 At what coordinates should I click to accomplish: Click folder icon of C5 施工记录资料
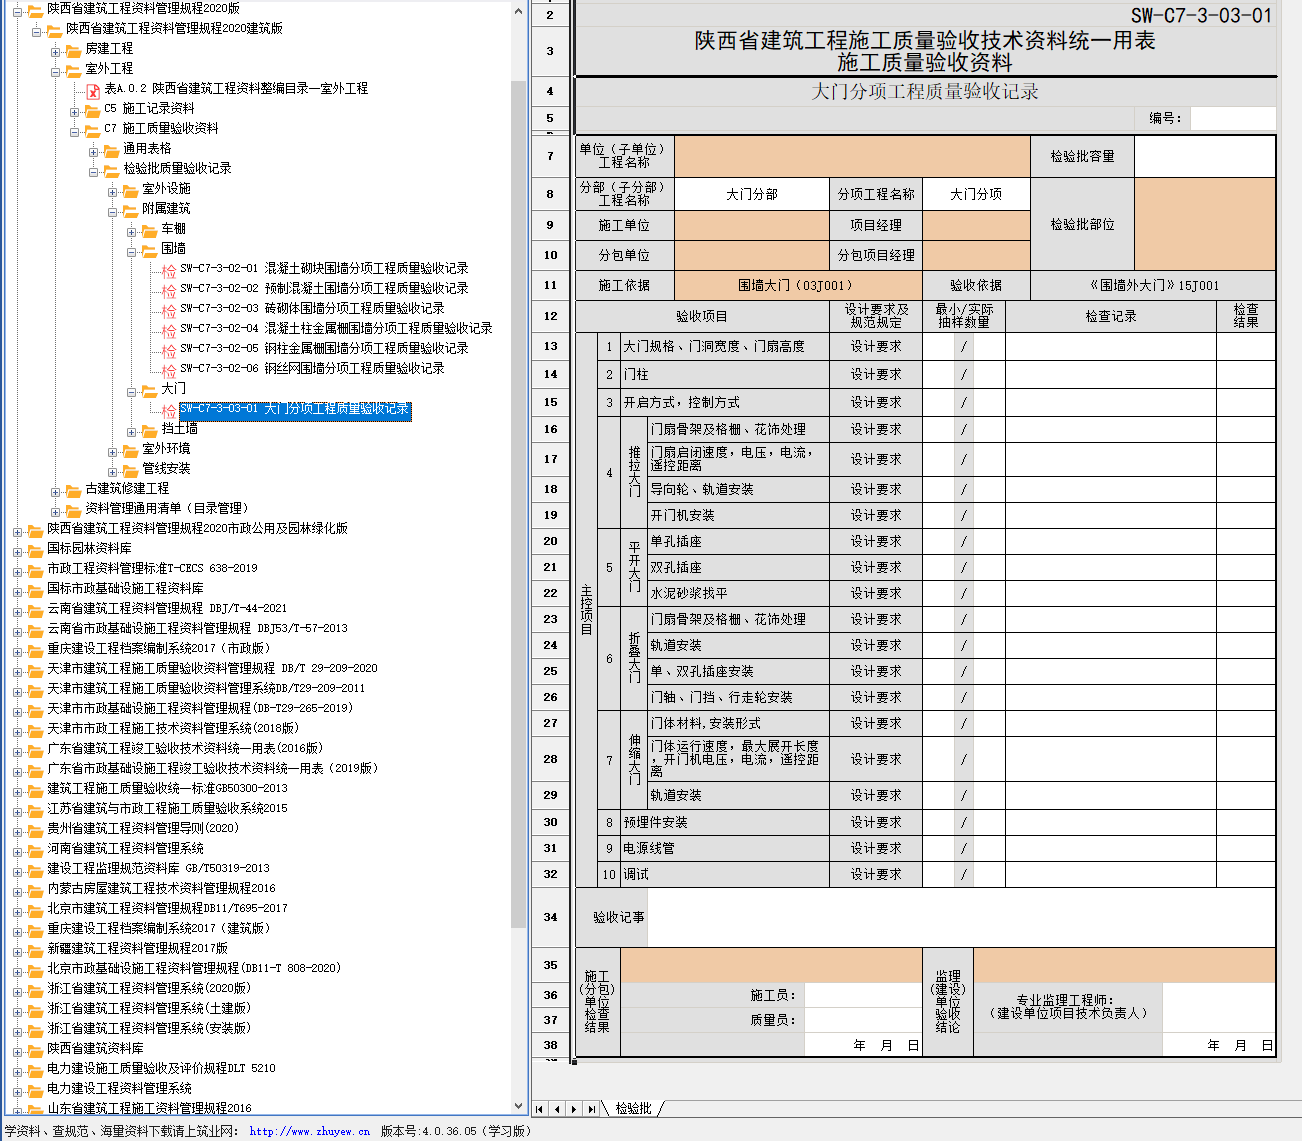pos(92,109)
